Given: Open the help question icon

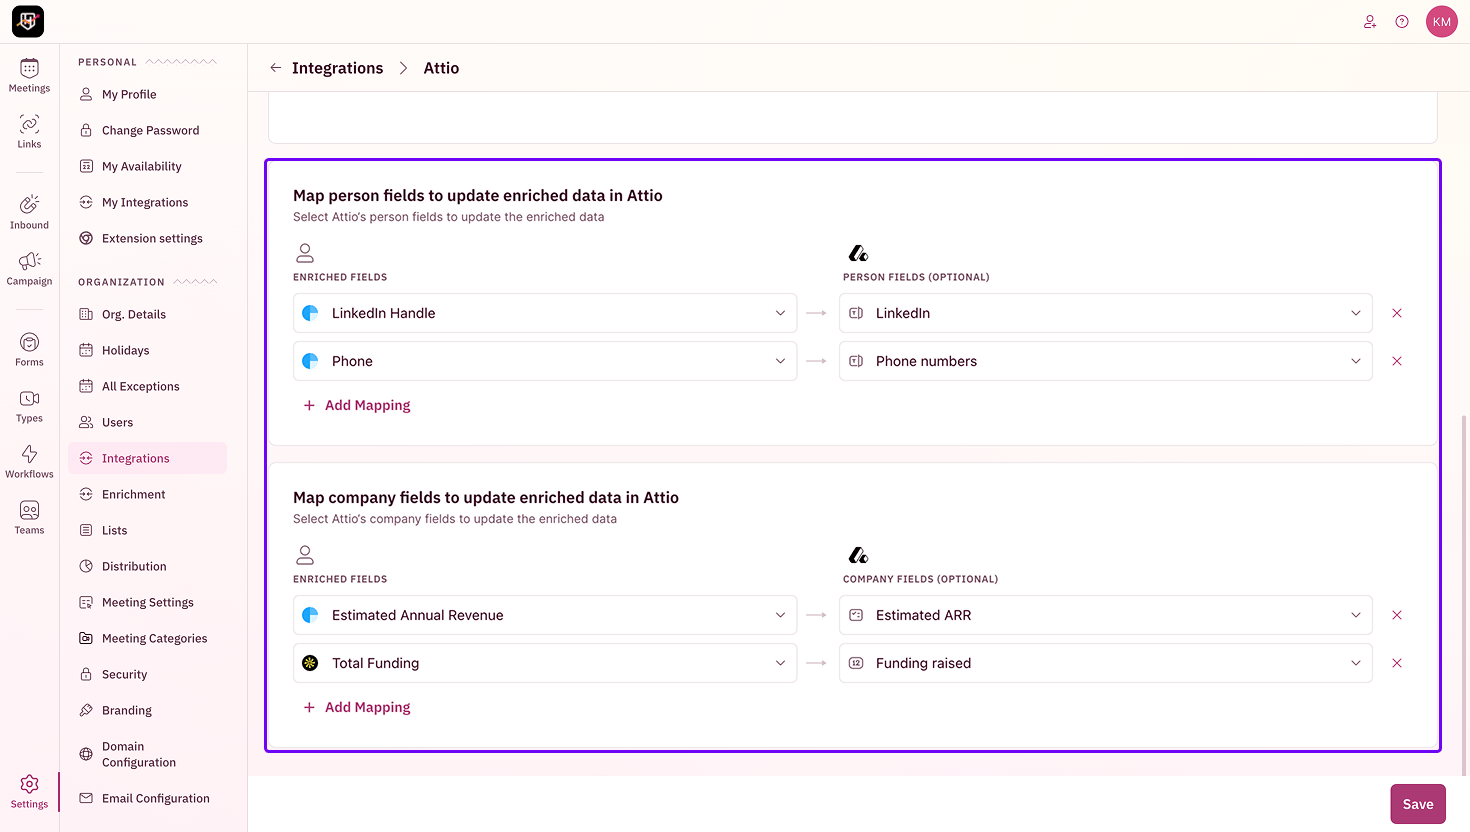Looking at the screenshot, I should (x=1402, y=21).
